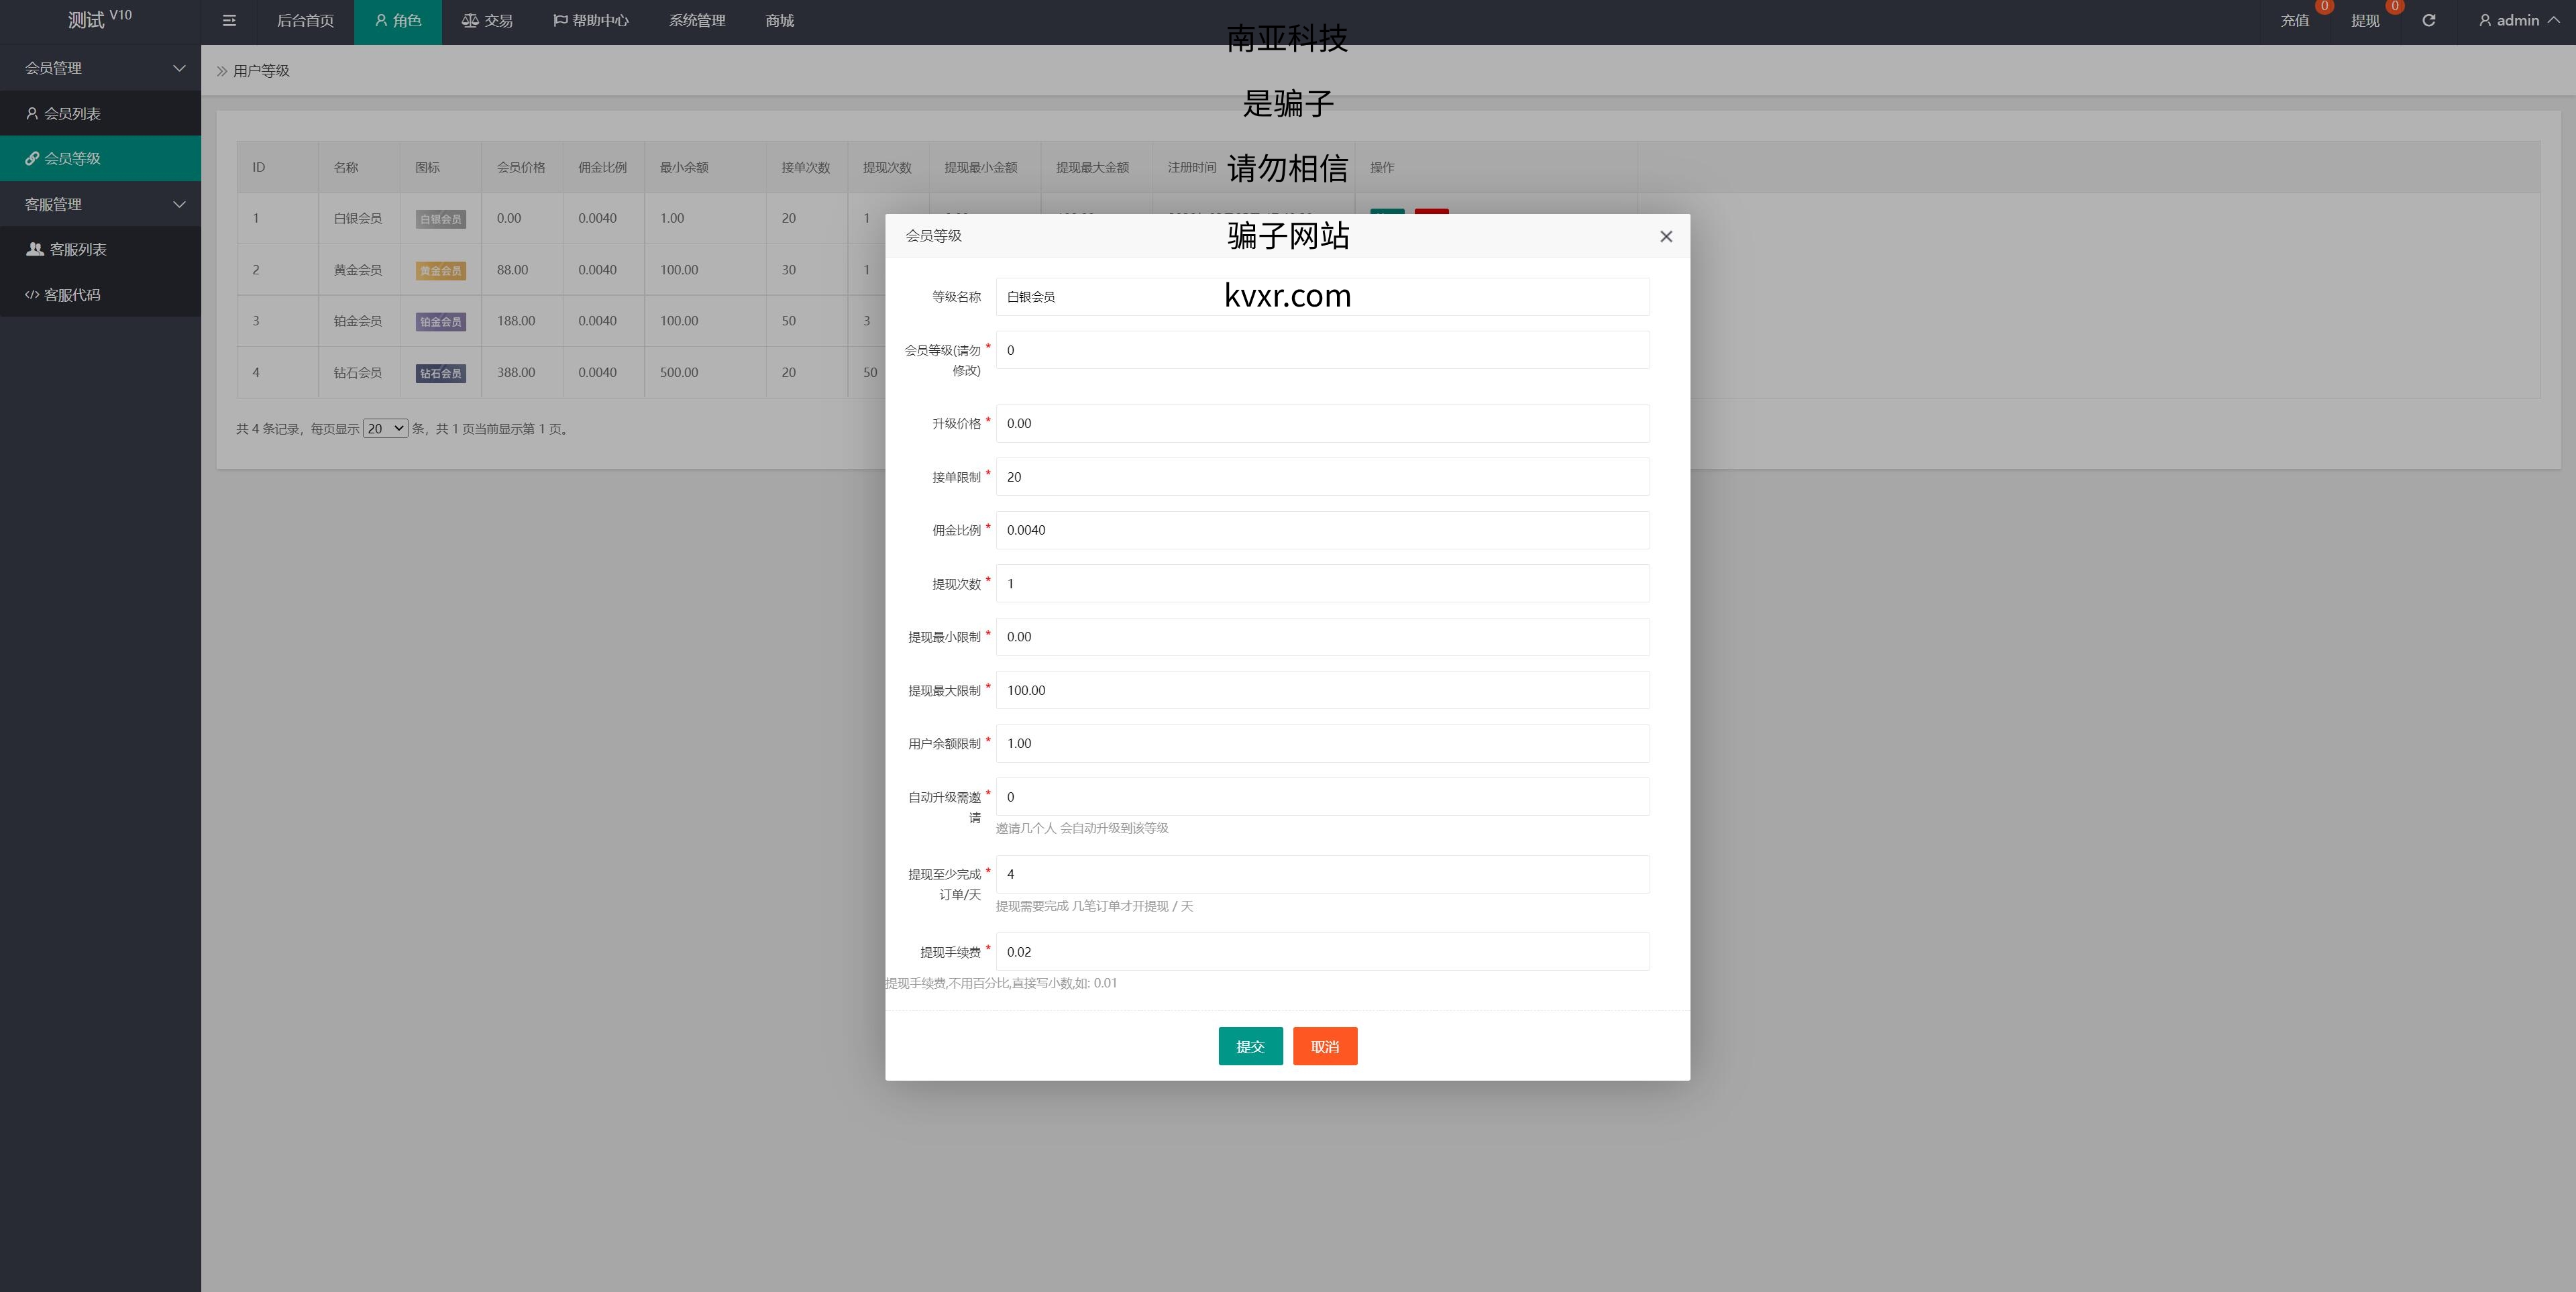Viewport: 2576px width, 1292px height.
Task: Select 会员等级 sidebar item
Action: point(72,159)
